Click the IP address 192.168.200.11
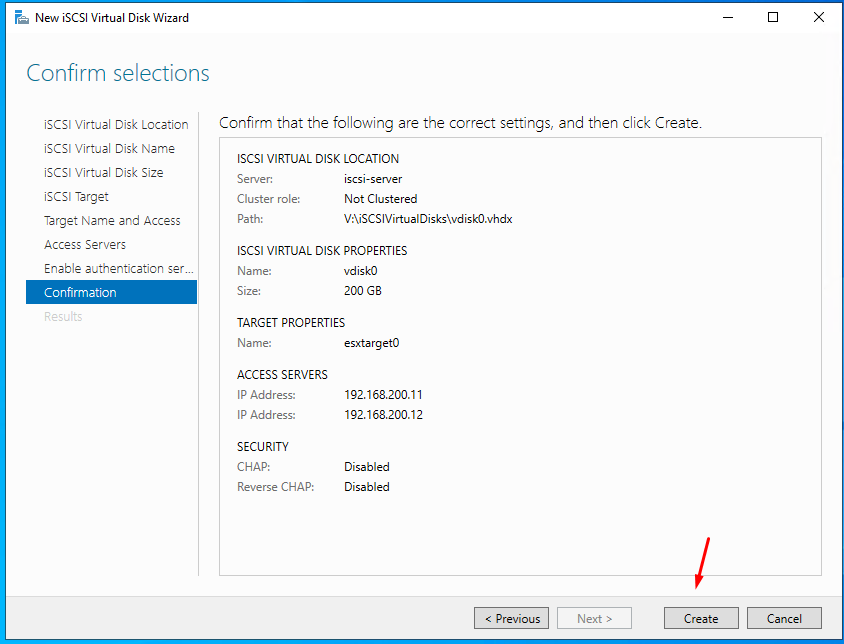 point(383,395)
